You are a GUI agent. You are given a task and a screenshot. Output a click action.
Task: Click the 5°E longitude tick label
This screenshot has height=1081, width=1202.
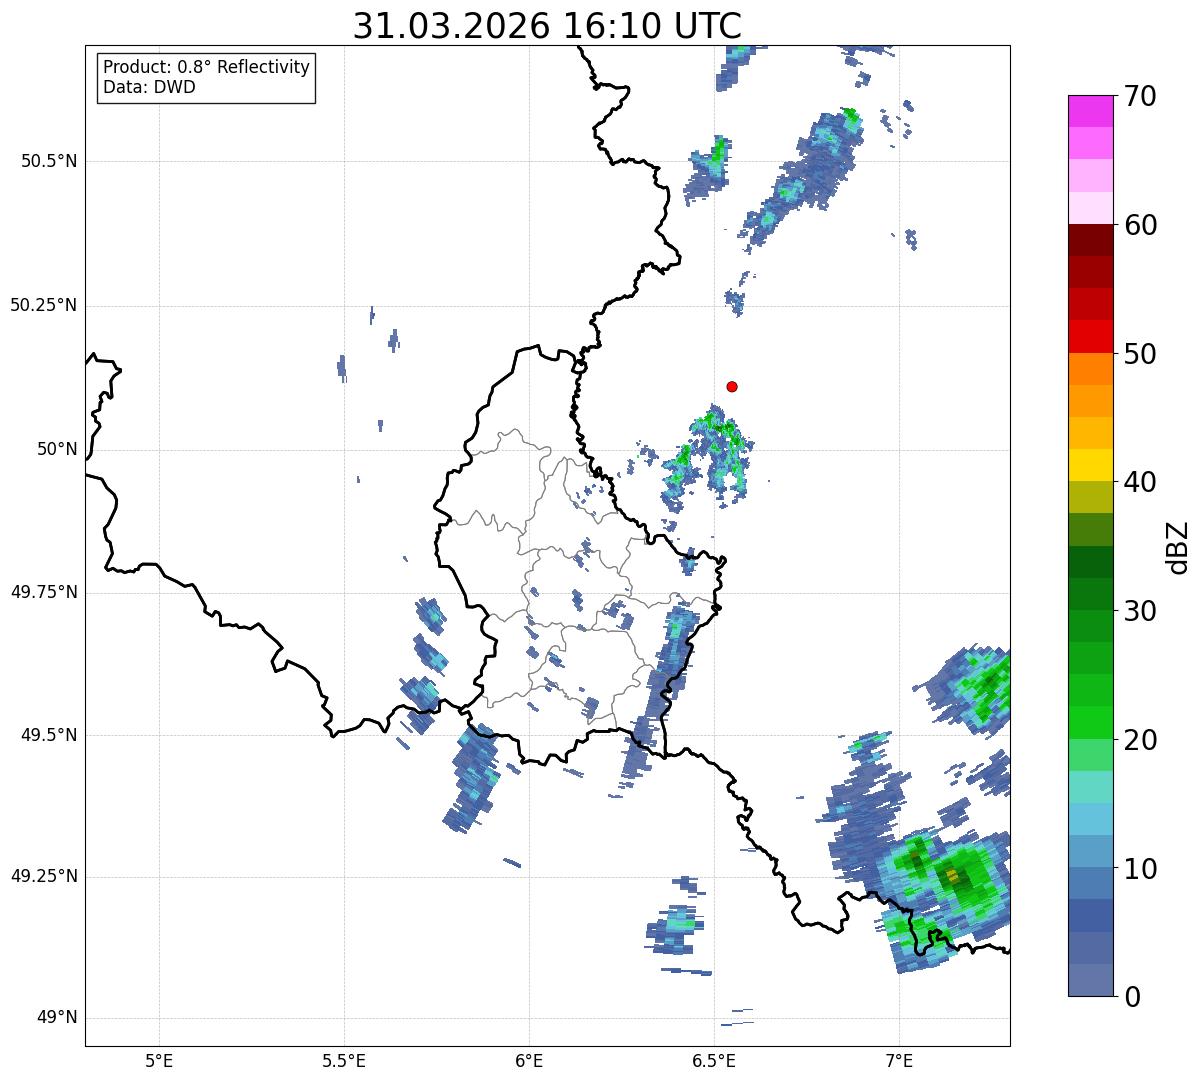(x=159, y=1061)
